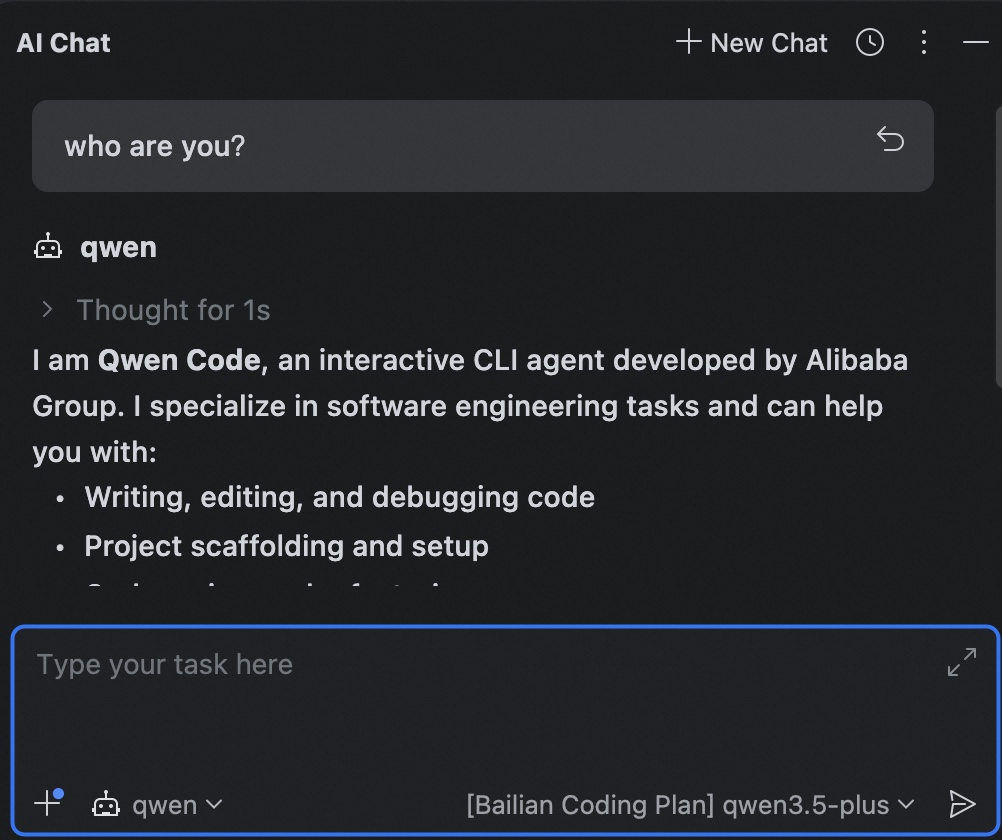This screenshot has width=1002, height=840.
Task: Hide the AI Chat panel
Action: (x=975, y=42)
